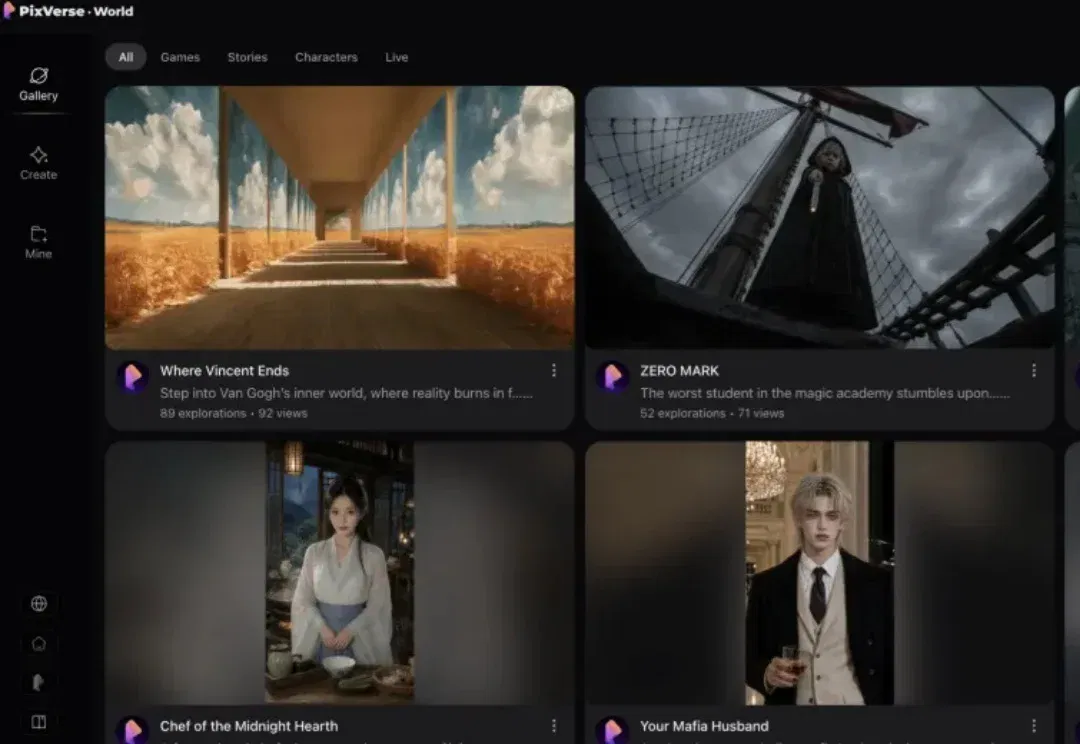Click the 'Step into Van Gogh's inner world' description
The width and height of the screenshot is (1080, 744).
tap(346, 393)
